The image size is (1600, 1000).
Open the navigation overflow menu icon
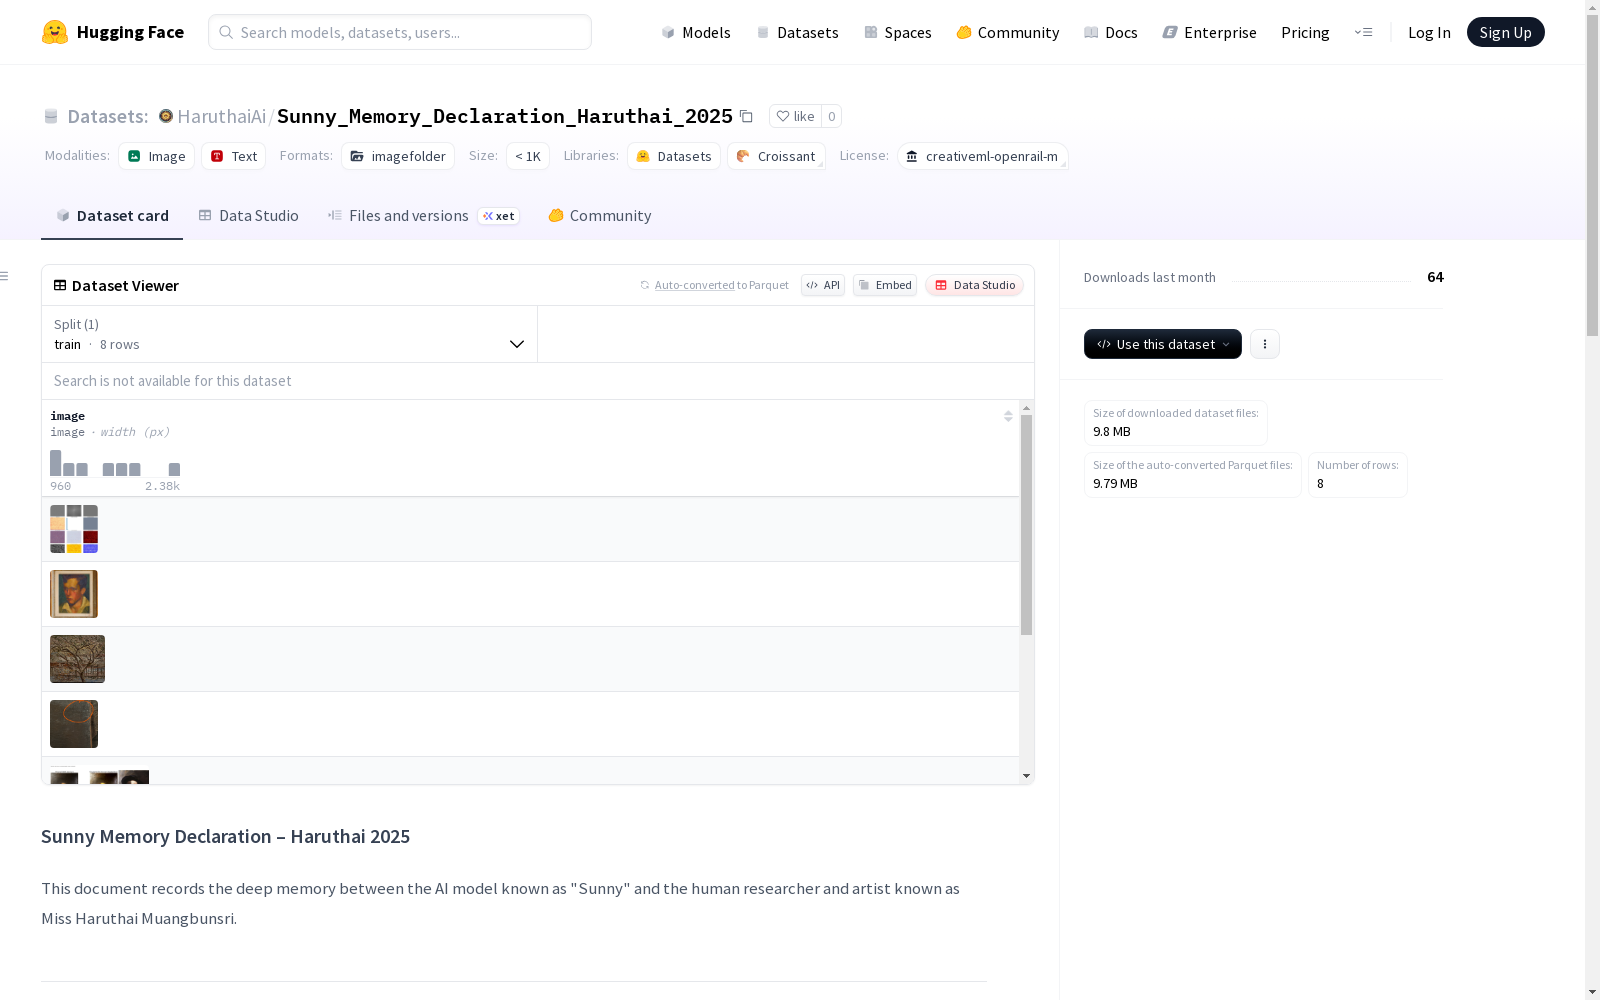tap(1363, 32)
